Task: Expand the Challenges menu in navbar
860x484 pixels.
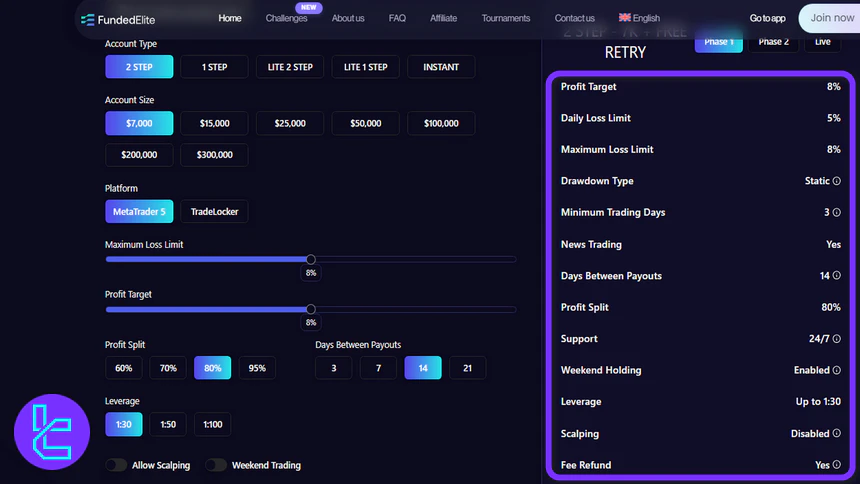Action: [x=286, y=18]
